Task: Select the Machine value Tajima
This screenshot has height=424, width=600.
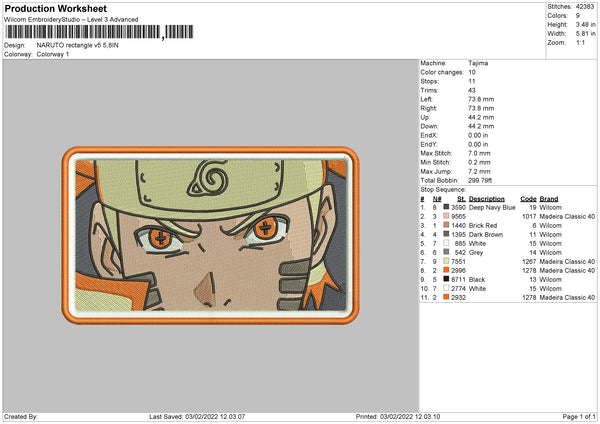Action: tap(478, 63)
